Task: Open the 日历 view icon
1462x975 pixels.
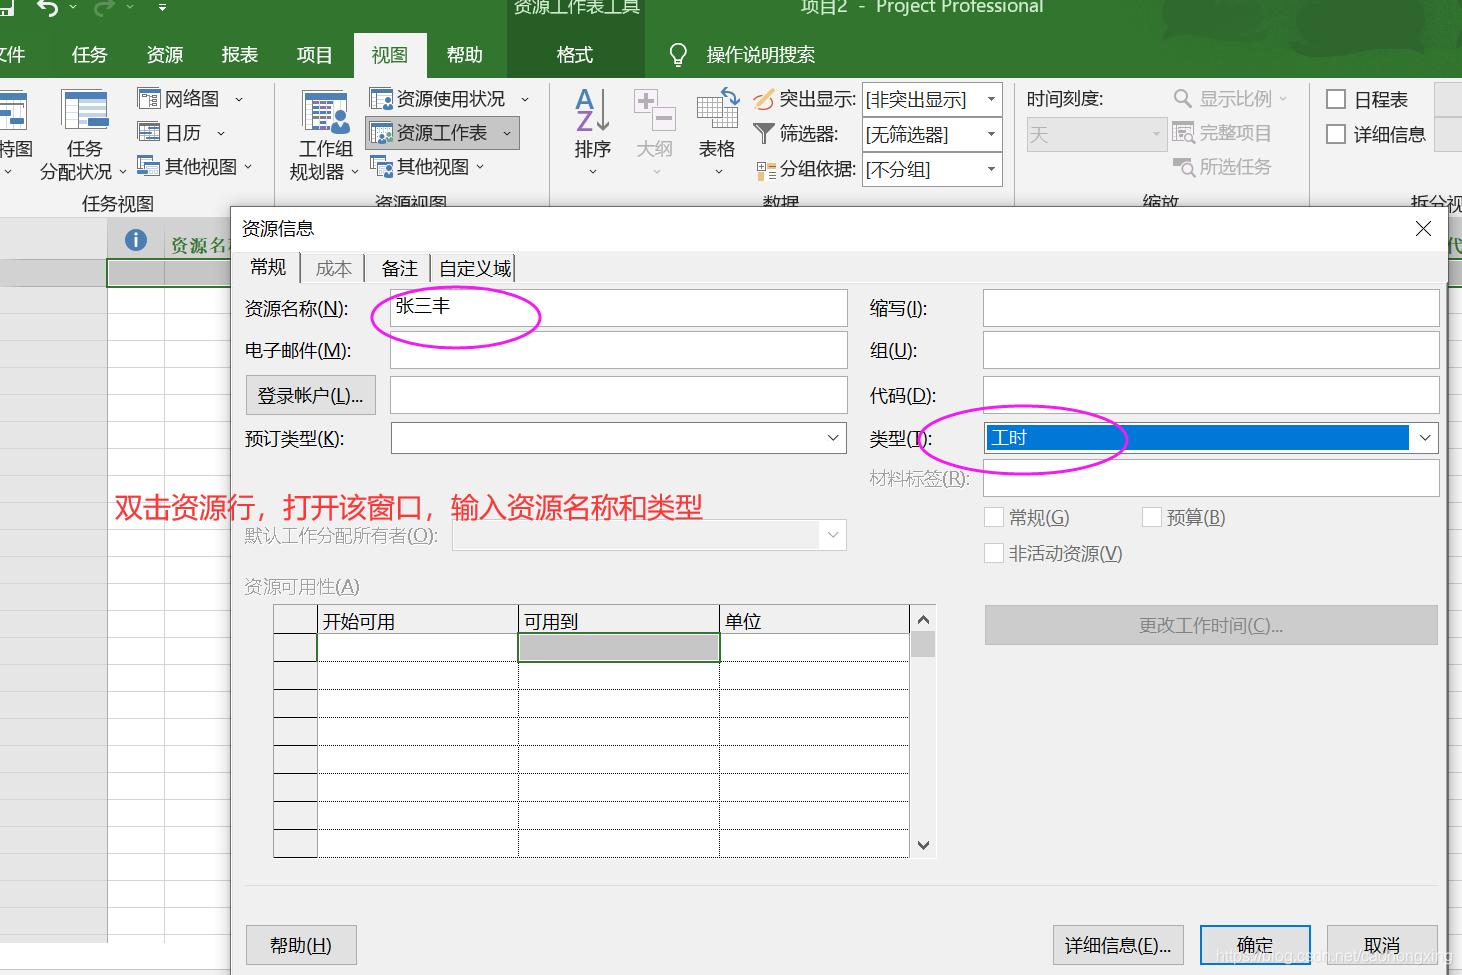Action: (x=148, y=132)
